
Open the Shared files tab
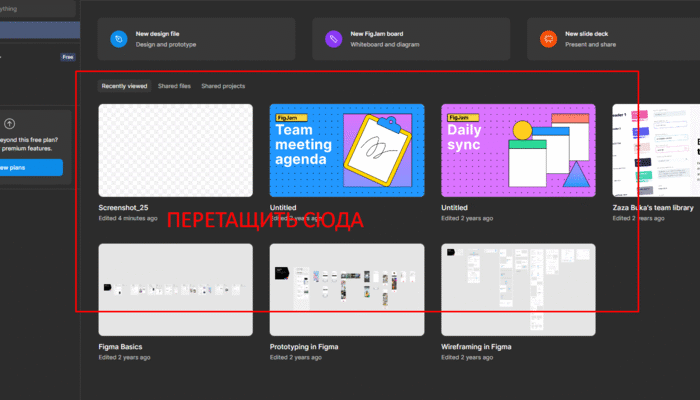click(174, 86)
